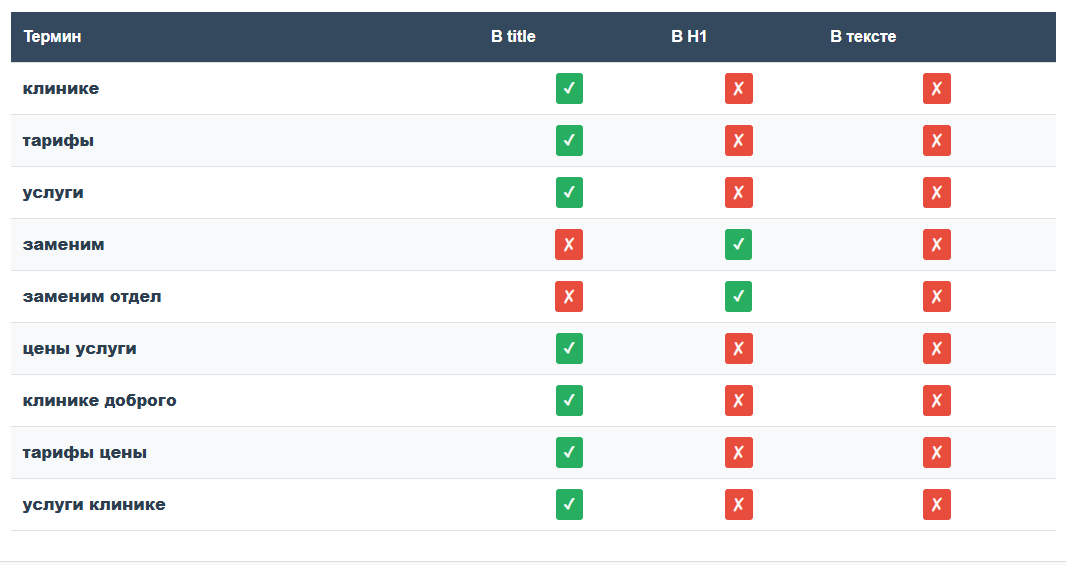This screenshot has width=1066, height=565.
Task: Click red cross in H1 column for клинике
Action: click(738, 88)
